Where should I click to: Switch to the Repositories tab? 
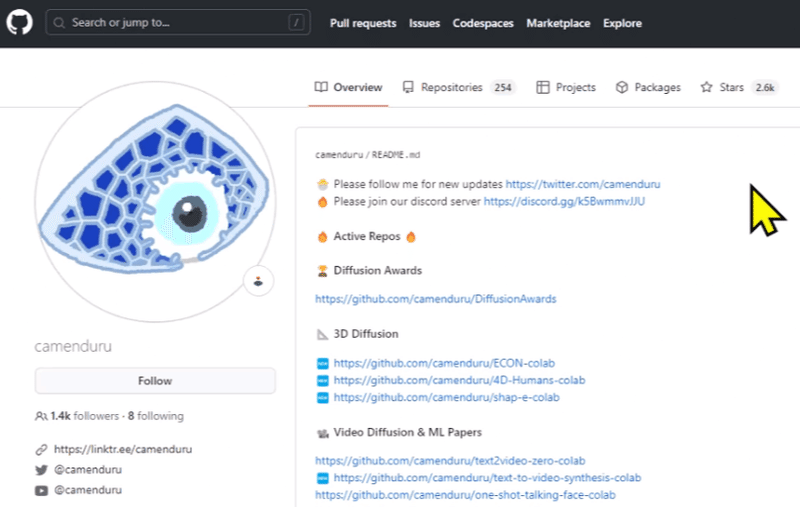coord(459,87)
